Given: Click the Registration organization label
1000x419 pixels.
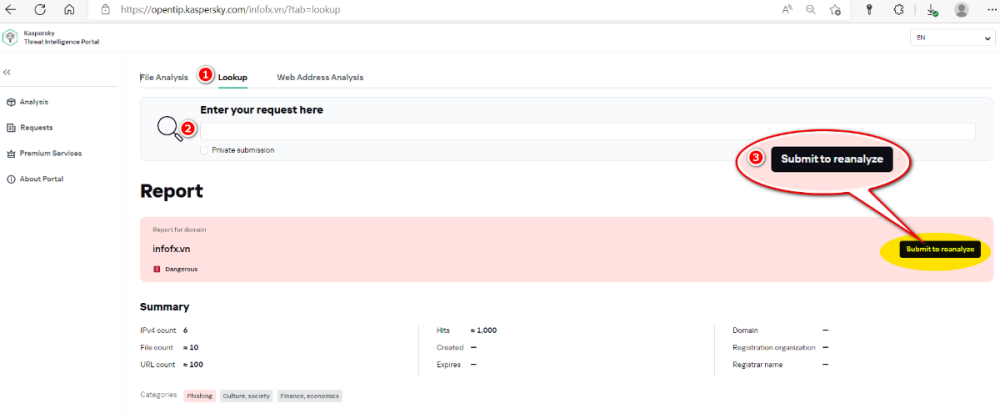Looking at the screenshot, I should (774, 348).
